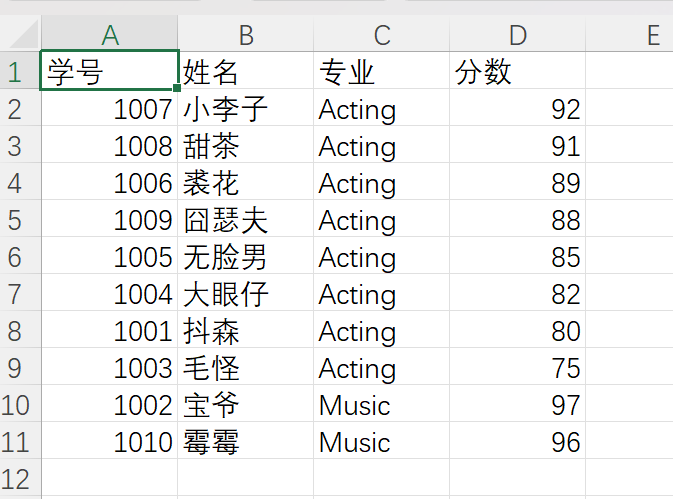Select the cell containing 无脸男
This screenshot has height=499, width=673.
pos(246,258)
